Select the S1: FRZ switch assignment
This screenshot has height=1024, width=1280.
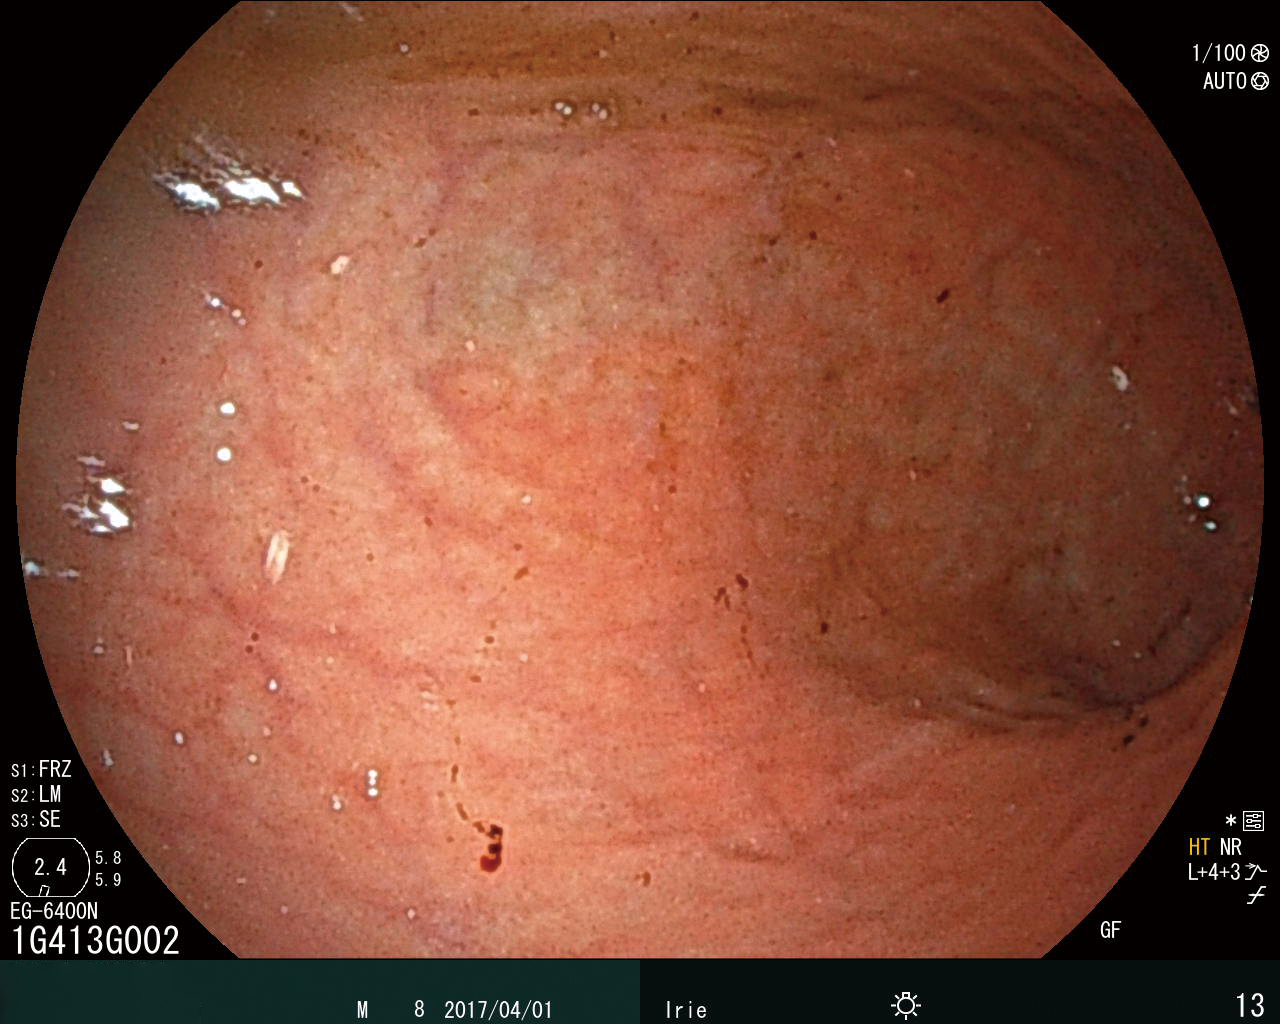pos(41,770)
